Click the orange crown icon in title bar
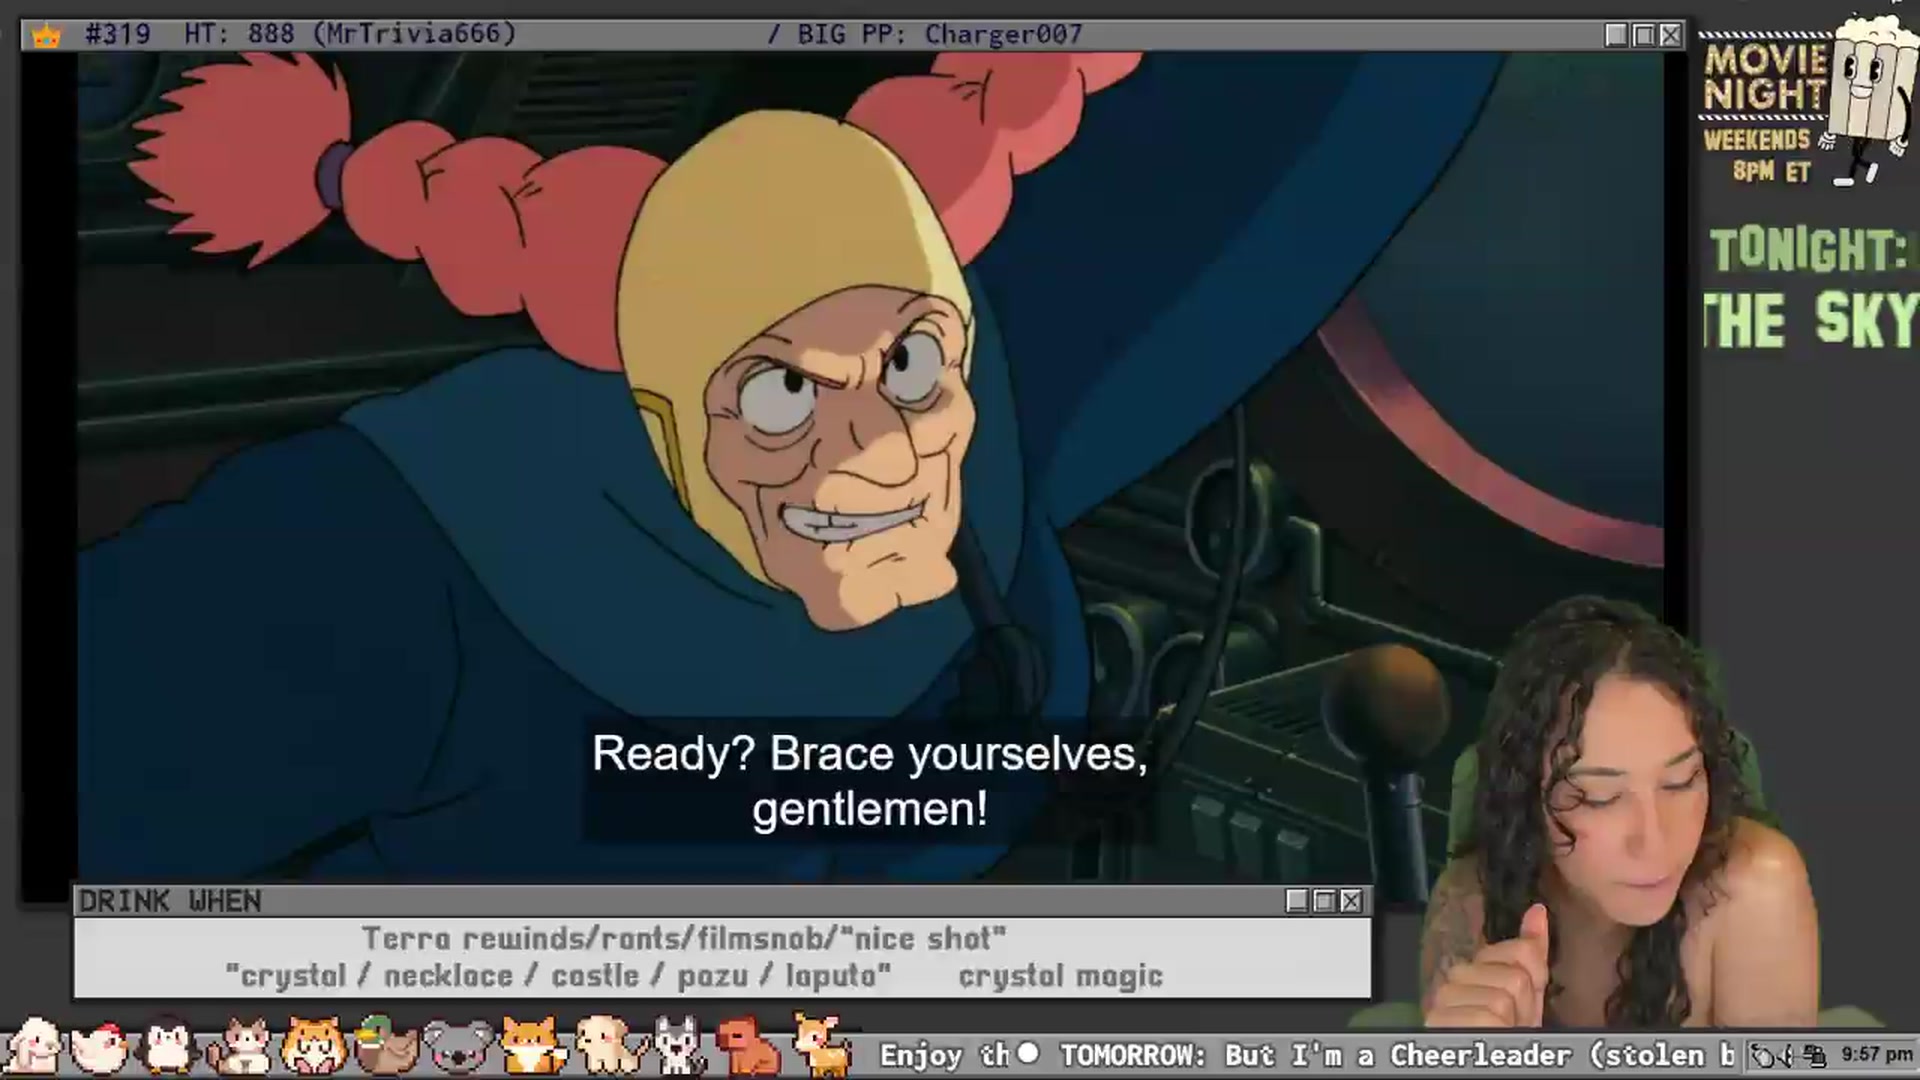 click(x=46, y=37)
